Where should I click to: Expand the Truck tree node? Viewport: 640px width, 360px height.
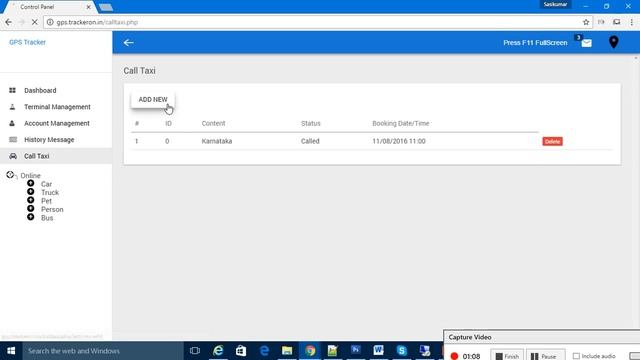(31, 191)
